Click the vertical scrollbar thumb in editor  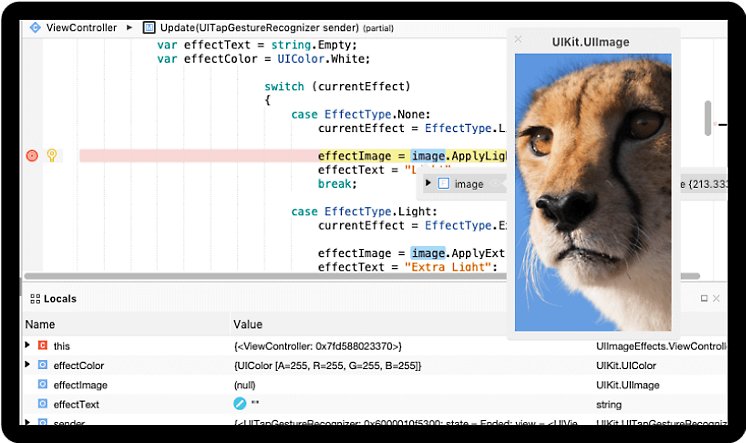pos(708,117)
